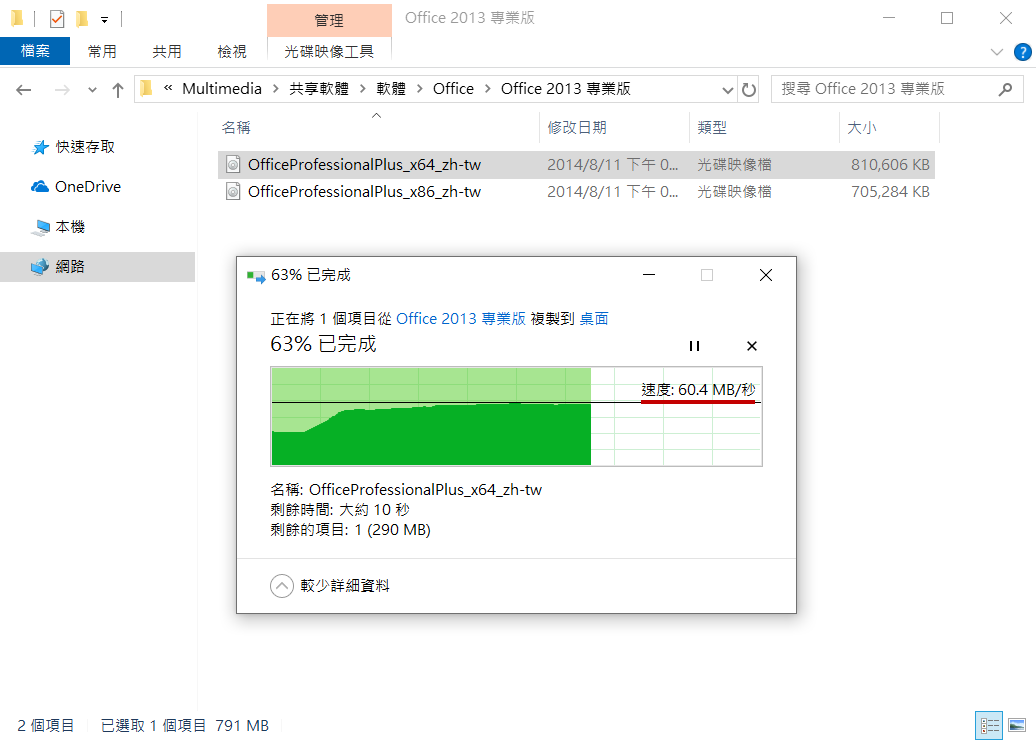Viewport: 1036px width, 740px height.
Task: Click the x64 file's modified date cell
Action: (612, 165)
